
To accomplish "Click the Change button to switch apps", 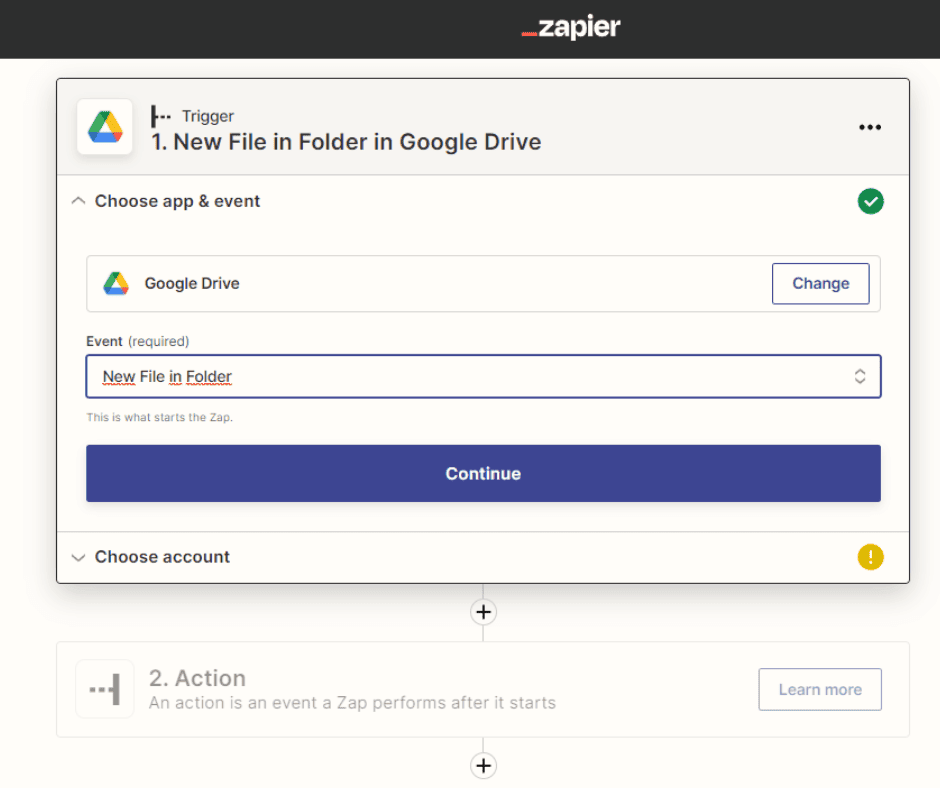I will (x=820, y=283).
